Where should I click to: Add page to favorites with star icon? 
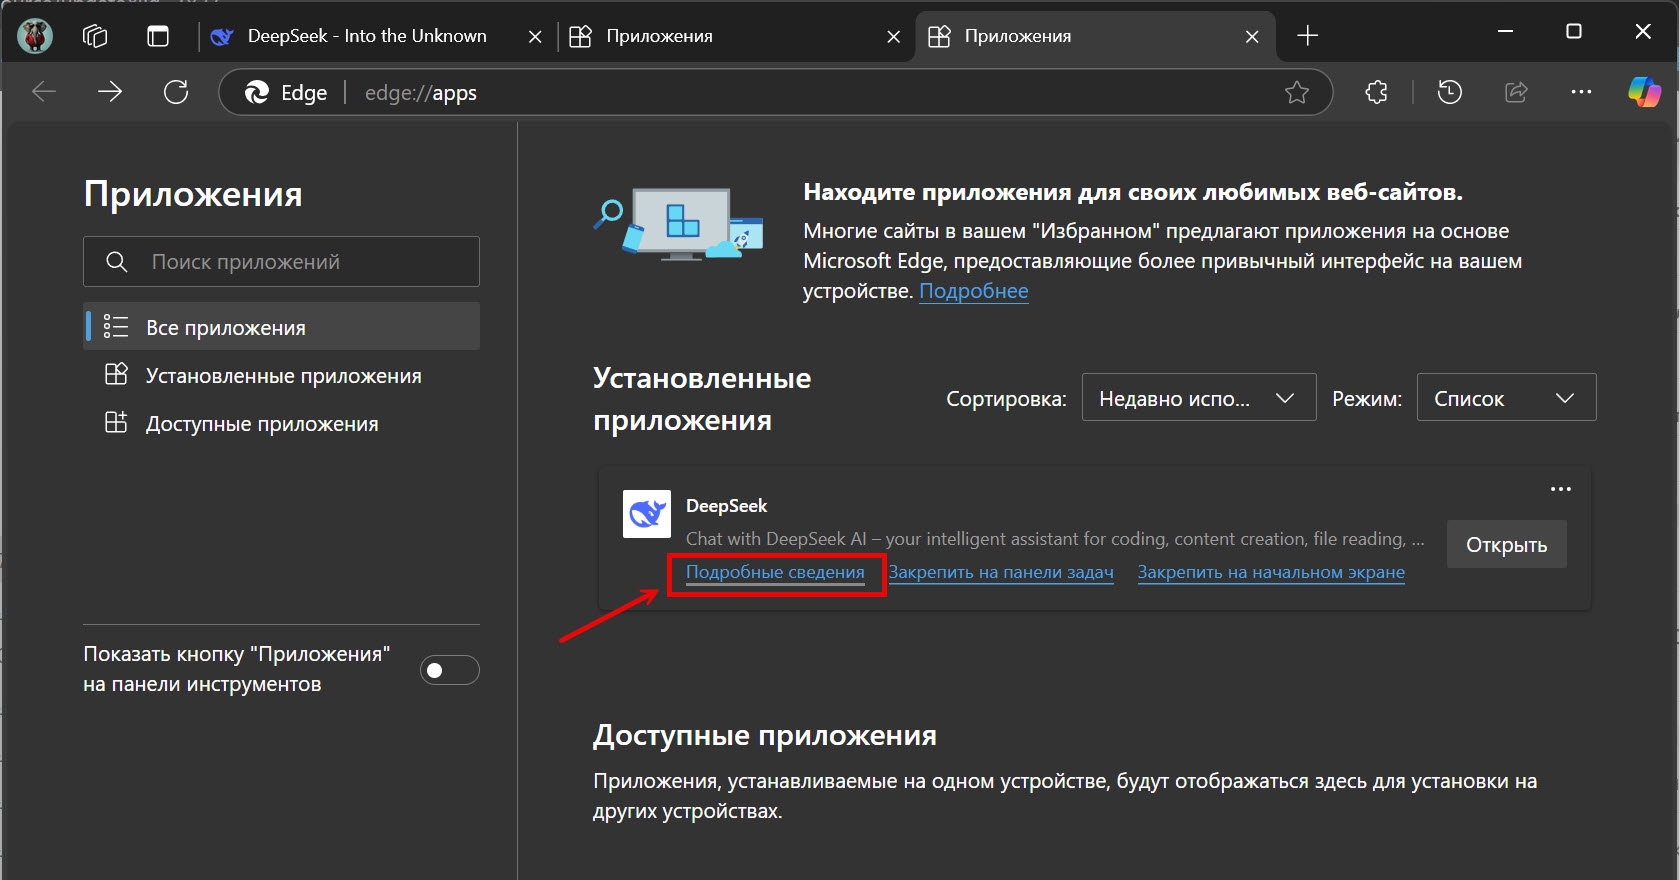click(1297, 93)
